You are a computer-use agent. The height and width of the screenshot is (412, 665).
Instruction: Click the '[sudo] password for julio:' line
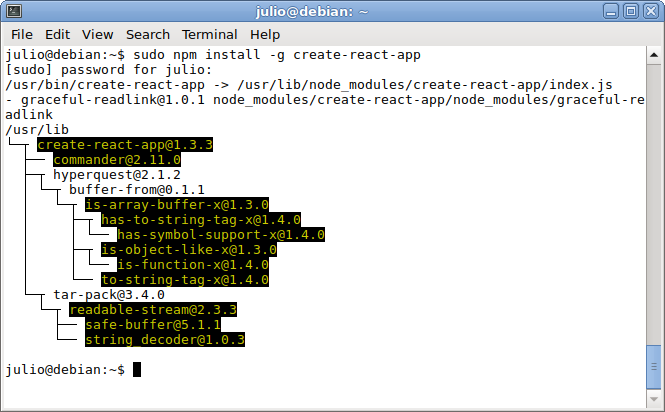(109, 70)
